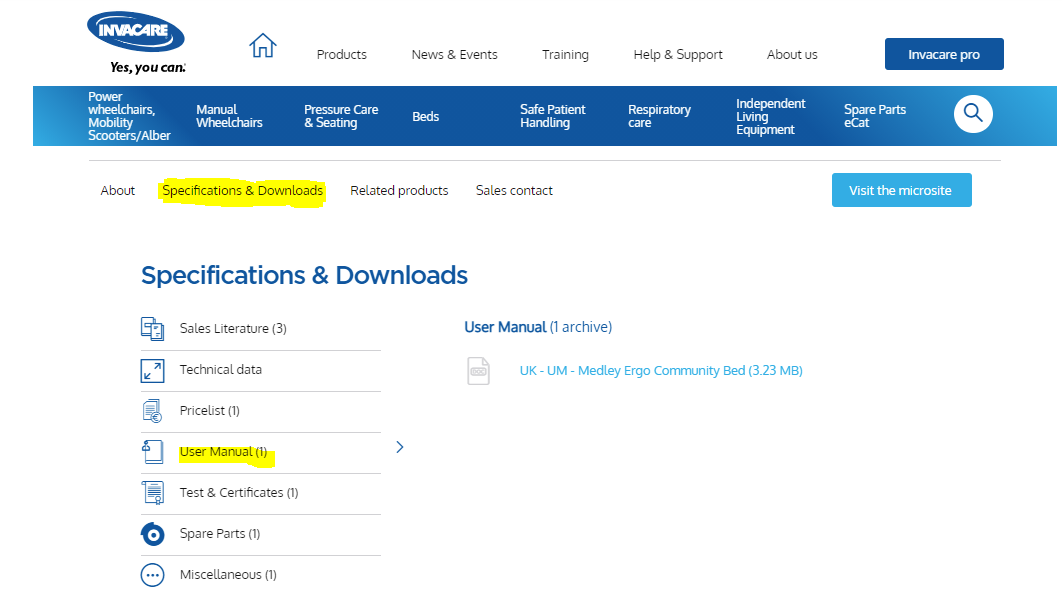Screen dimensions: 1062x608
Task: Click the Technical data expand icon
Action: (x=152, y=370)
